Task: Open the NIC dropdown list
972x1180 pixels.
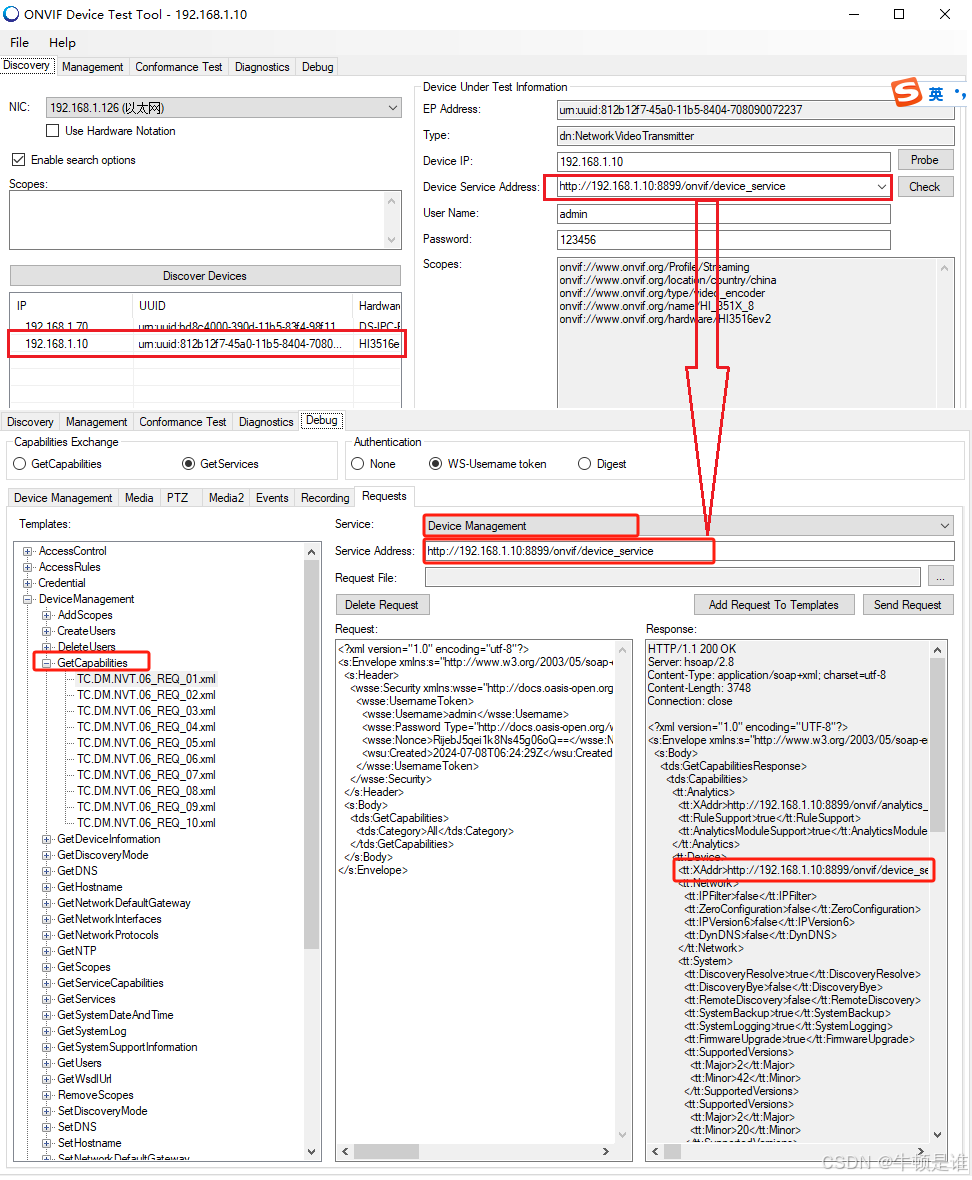Action: 393,108
